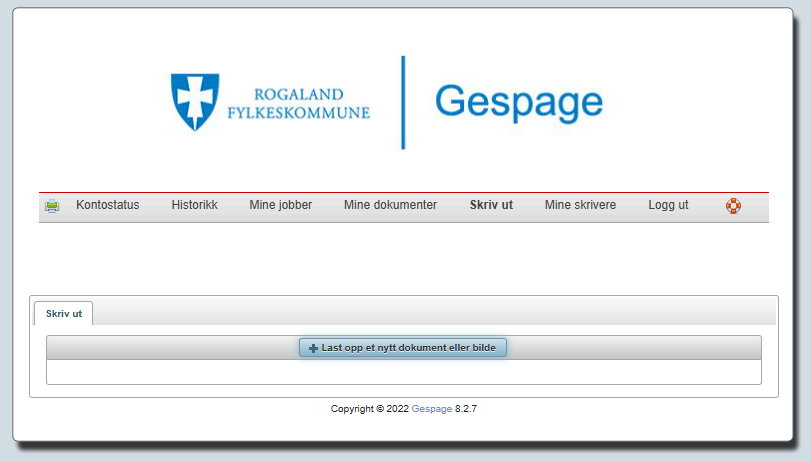This screenshot has width=811, height=462.
Task: Open the lifebuoy help icon
Action: (x=733, y=205)
